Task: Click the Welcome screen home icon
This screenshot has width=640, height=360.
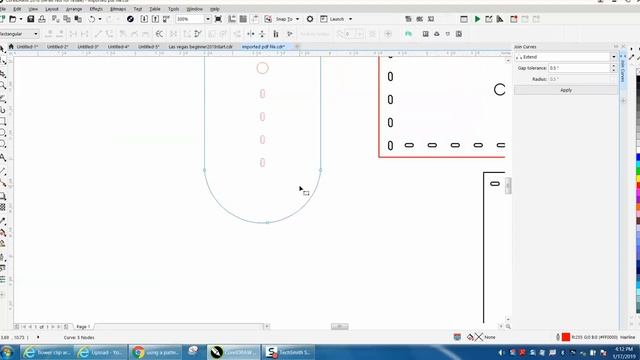Action: pyautogui.click(x=11, y=47)
